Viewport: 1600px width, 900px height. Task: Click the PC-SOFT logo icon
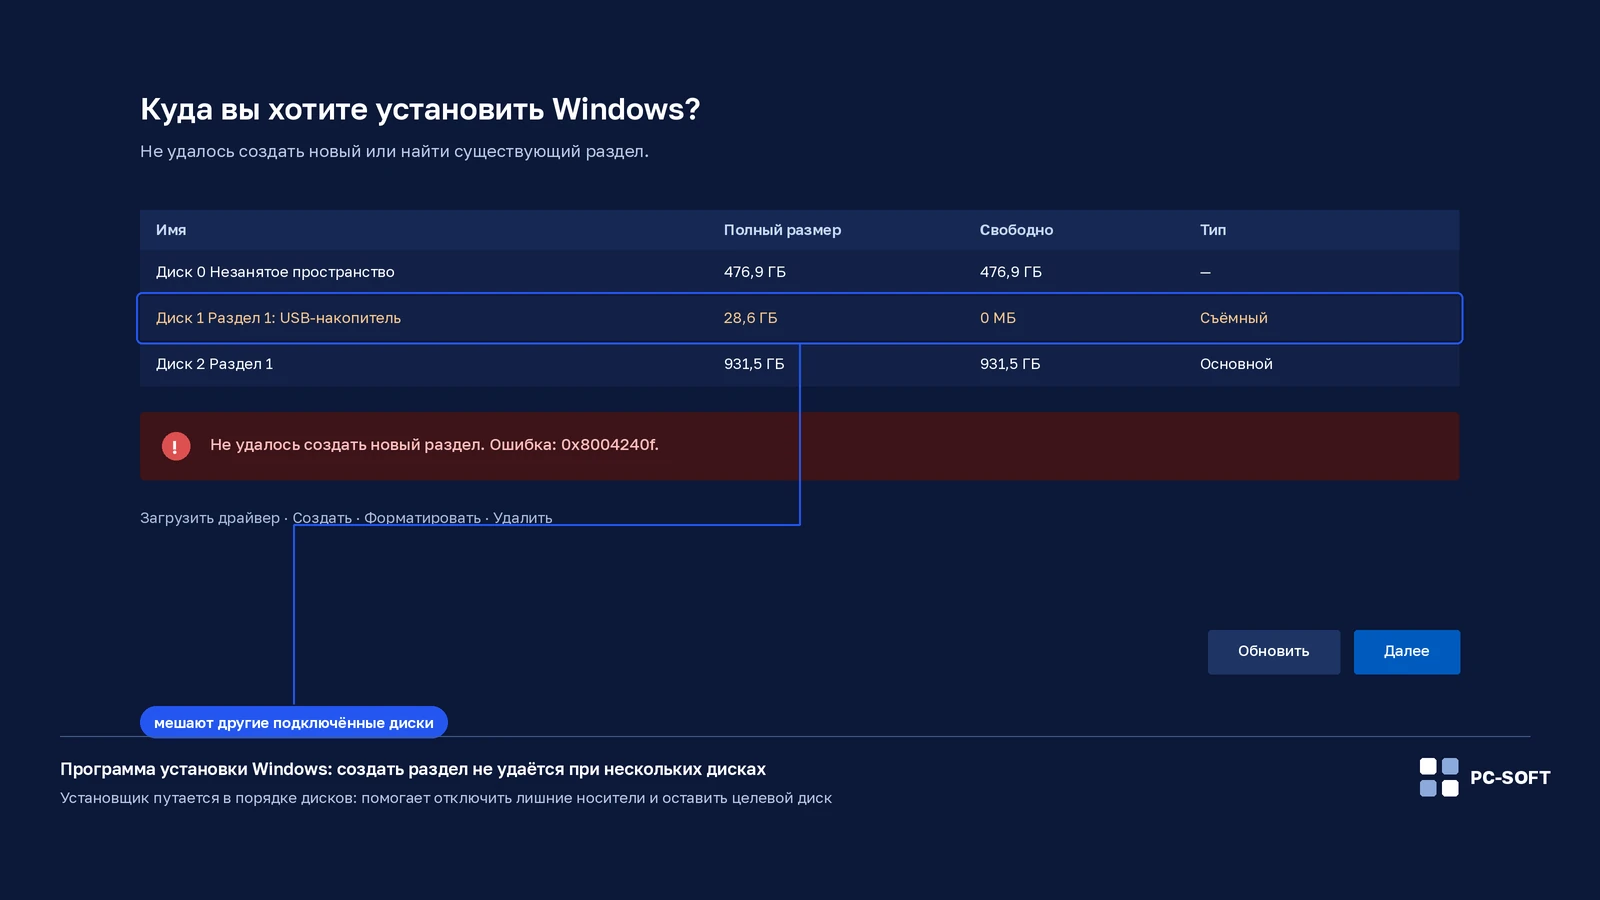(x=1439, y=777)
